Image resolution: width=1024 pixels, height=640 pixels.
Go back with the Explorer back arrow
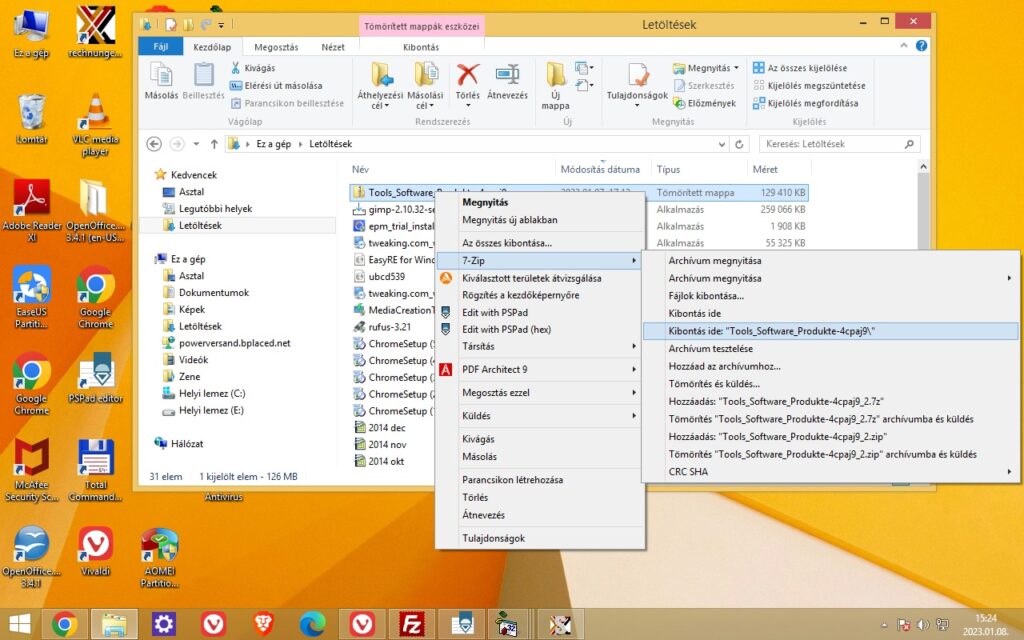154,144
